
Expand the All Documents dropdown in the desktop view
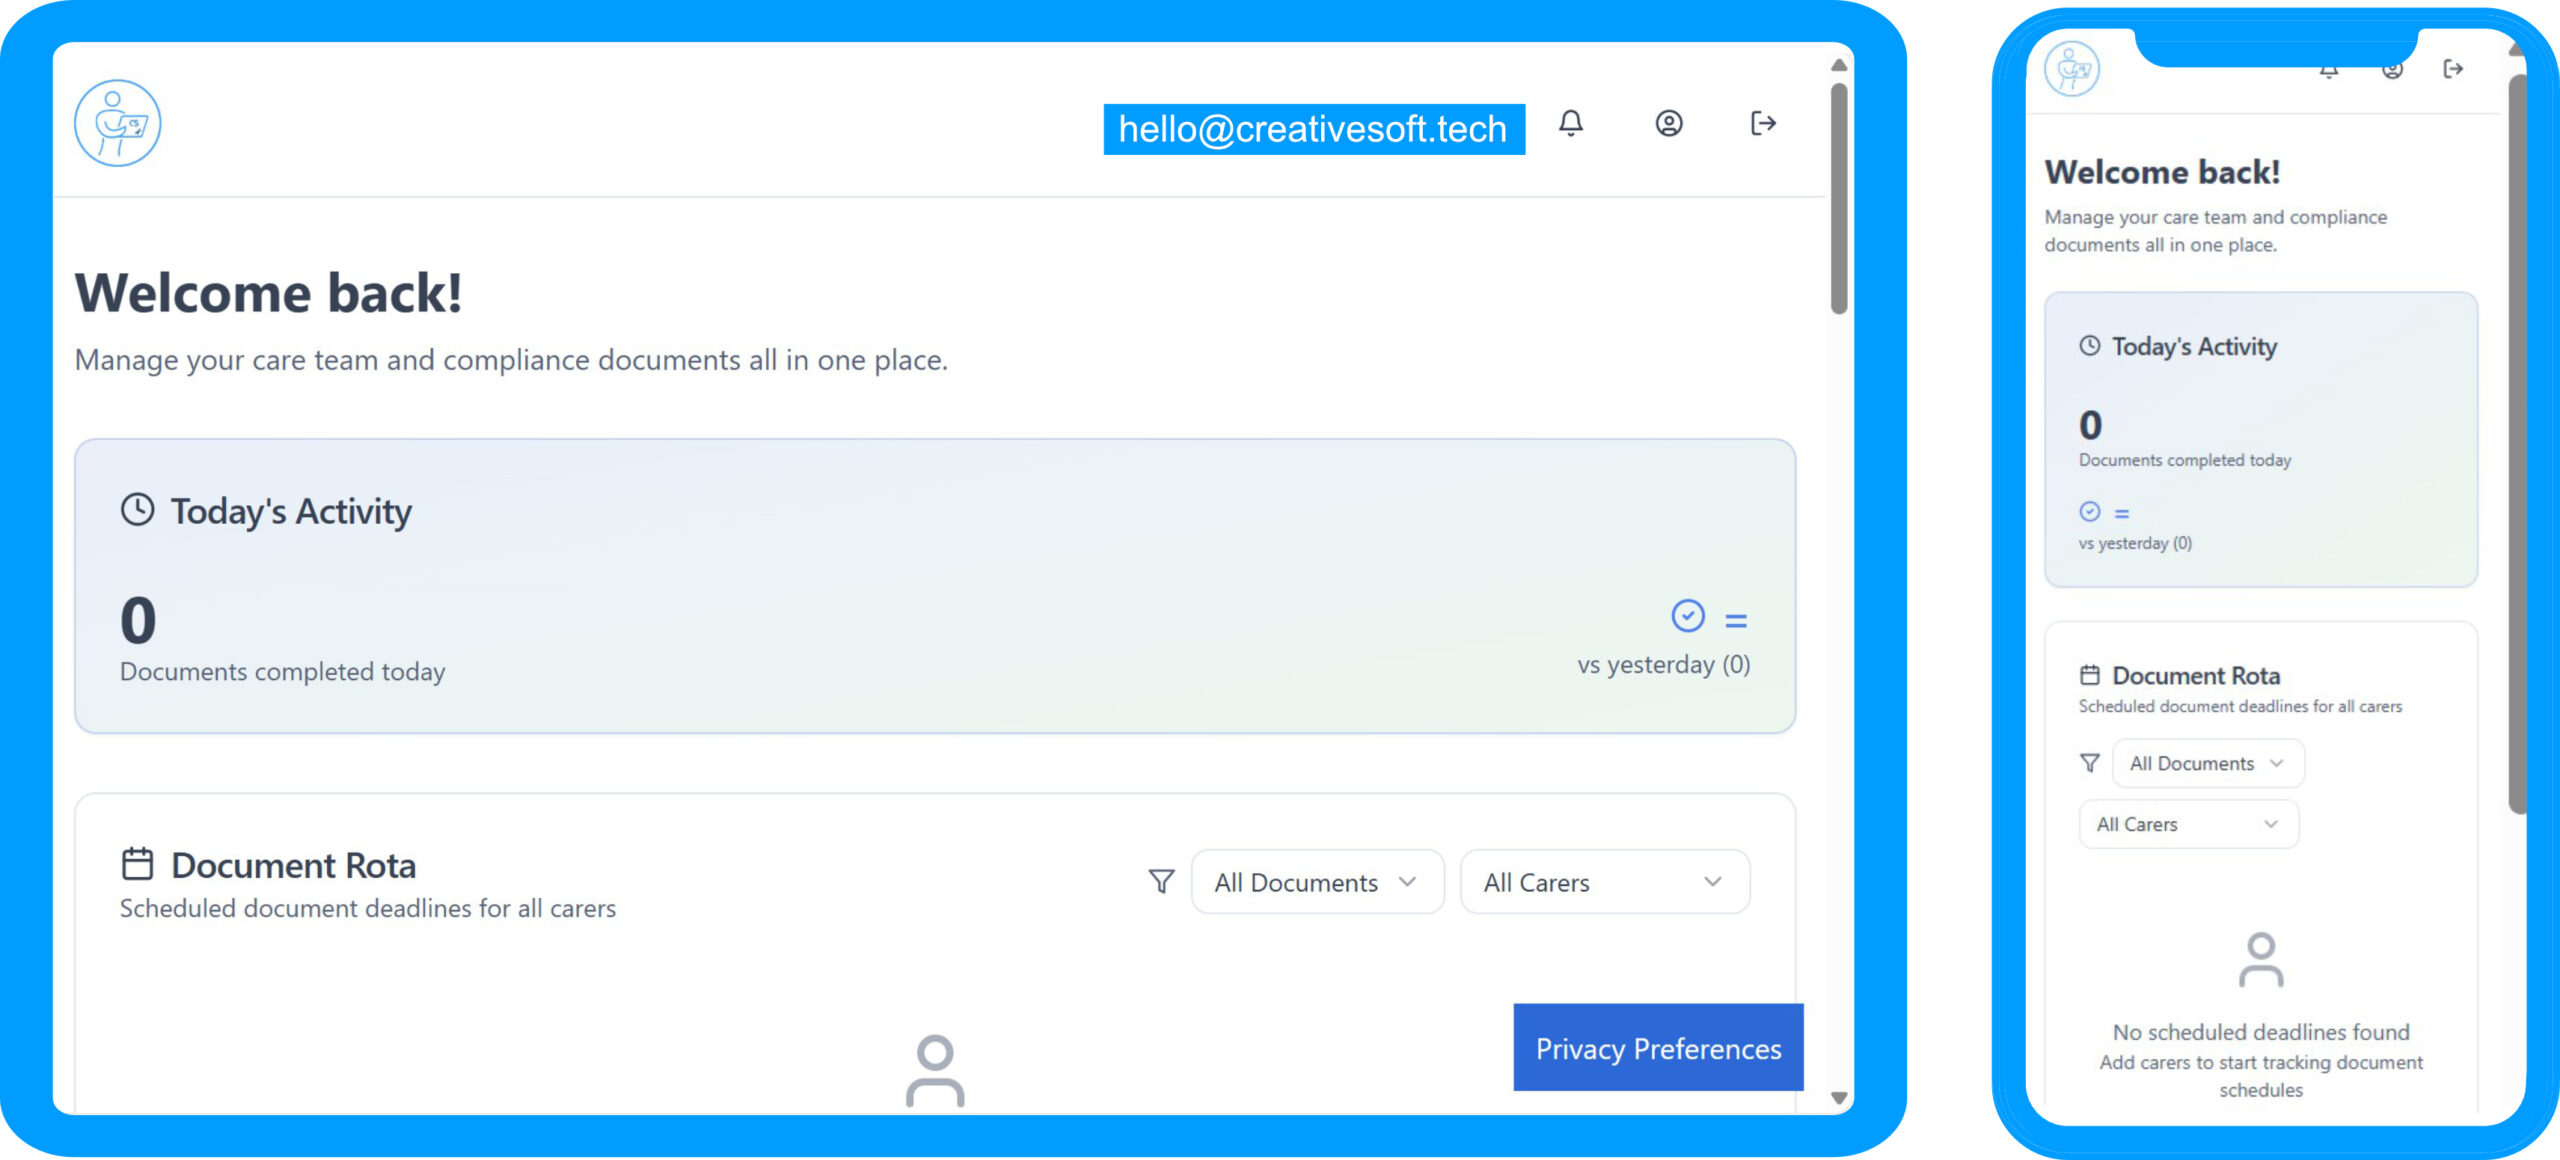1317,882
